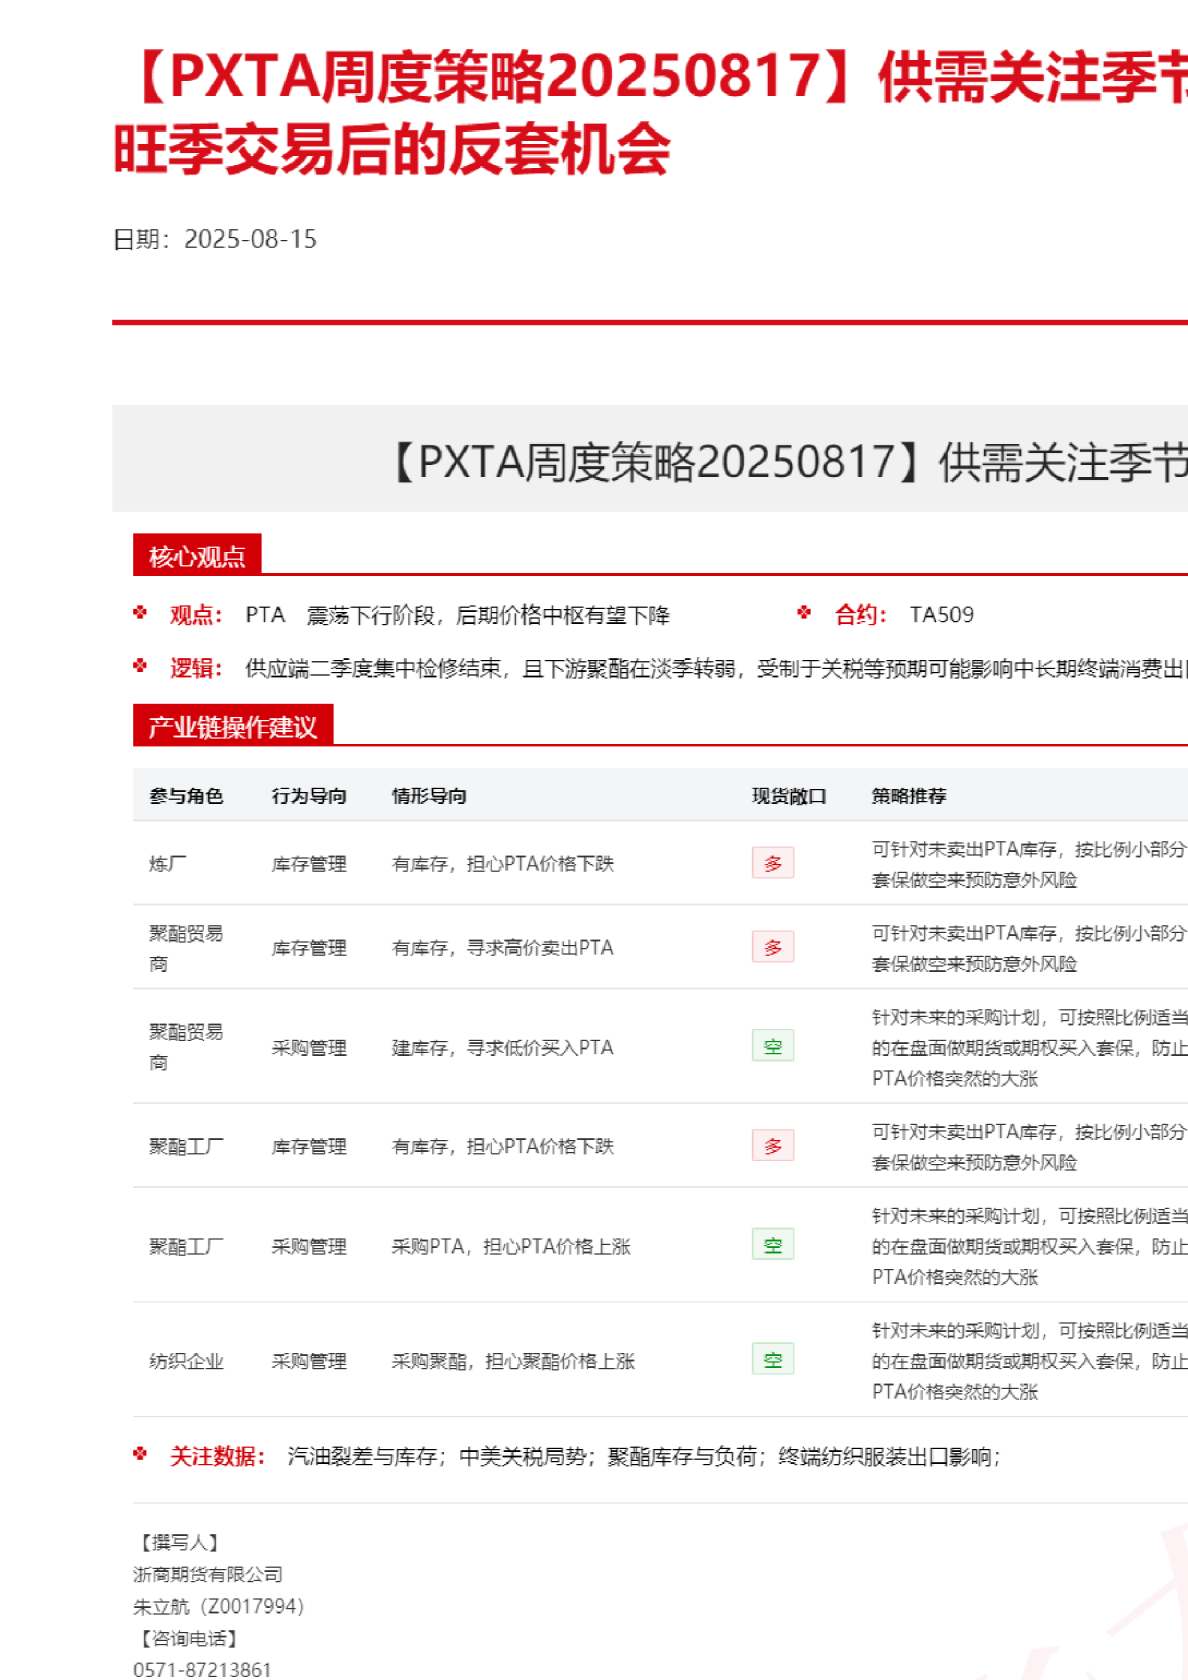The width and height of the screenshot is (1188, 1680).
Task: Click the author name 朱立航
Action: (161, 1606)
